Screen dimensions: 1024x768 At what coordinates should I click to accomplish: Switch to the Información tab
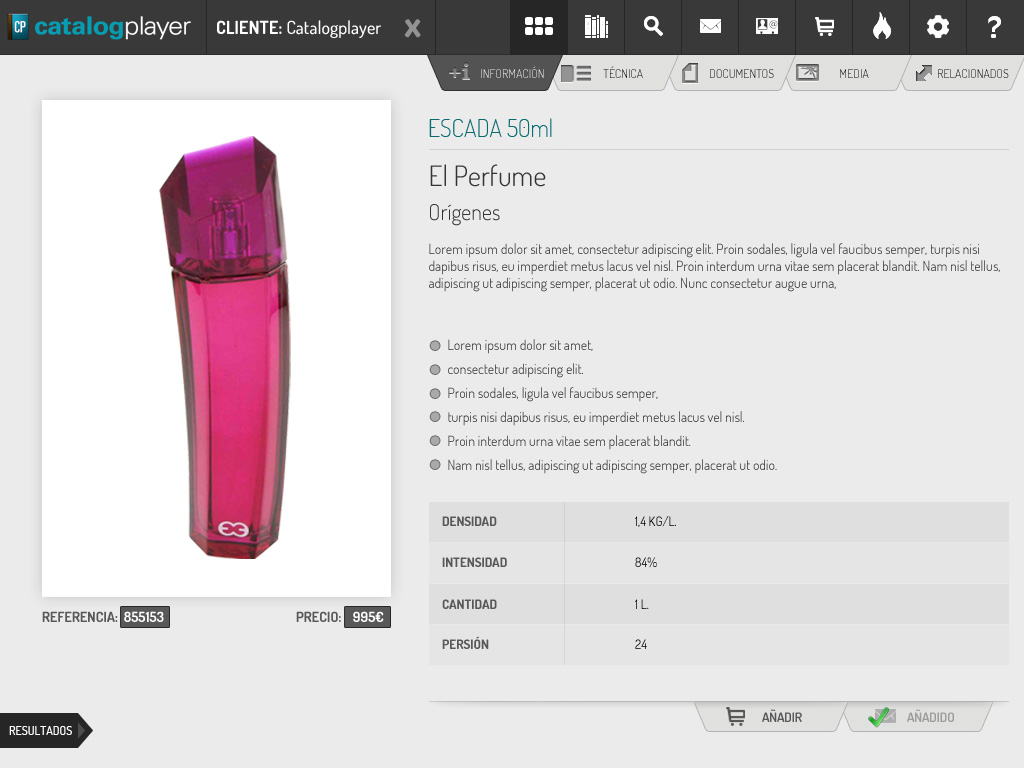[496, 73]
